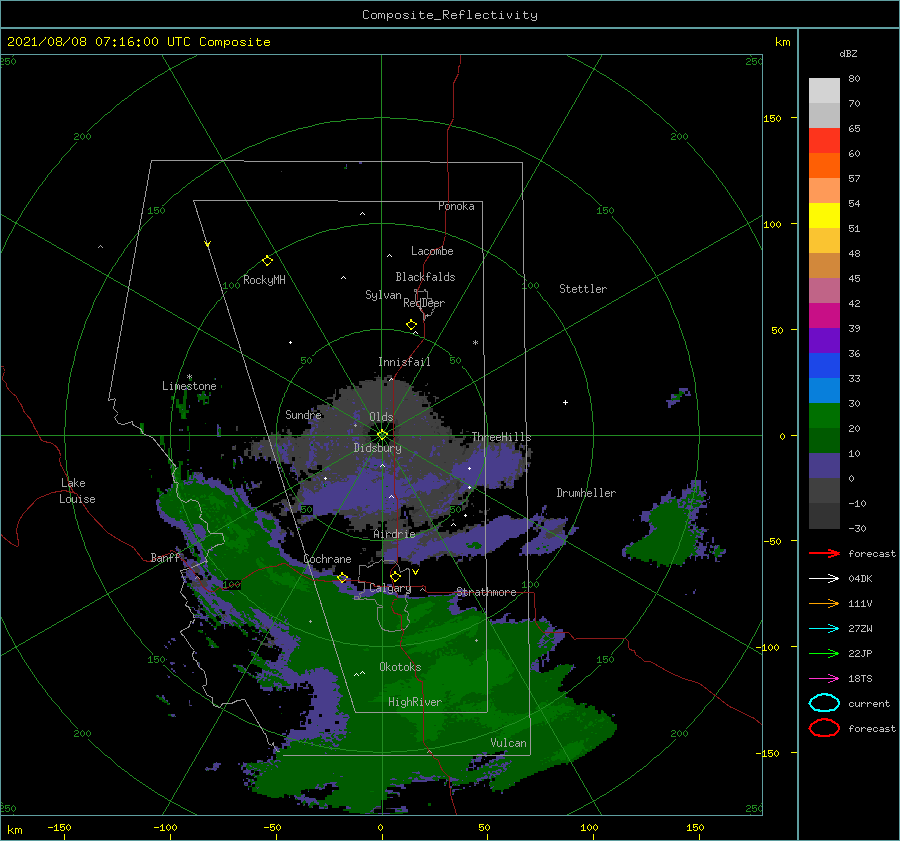Click the yellow diamond marker near Cochrane
The image size is (900, 841).
click(x=343, y=578)
